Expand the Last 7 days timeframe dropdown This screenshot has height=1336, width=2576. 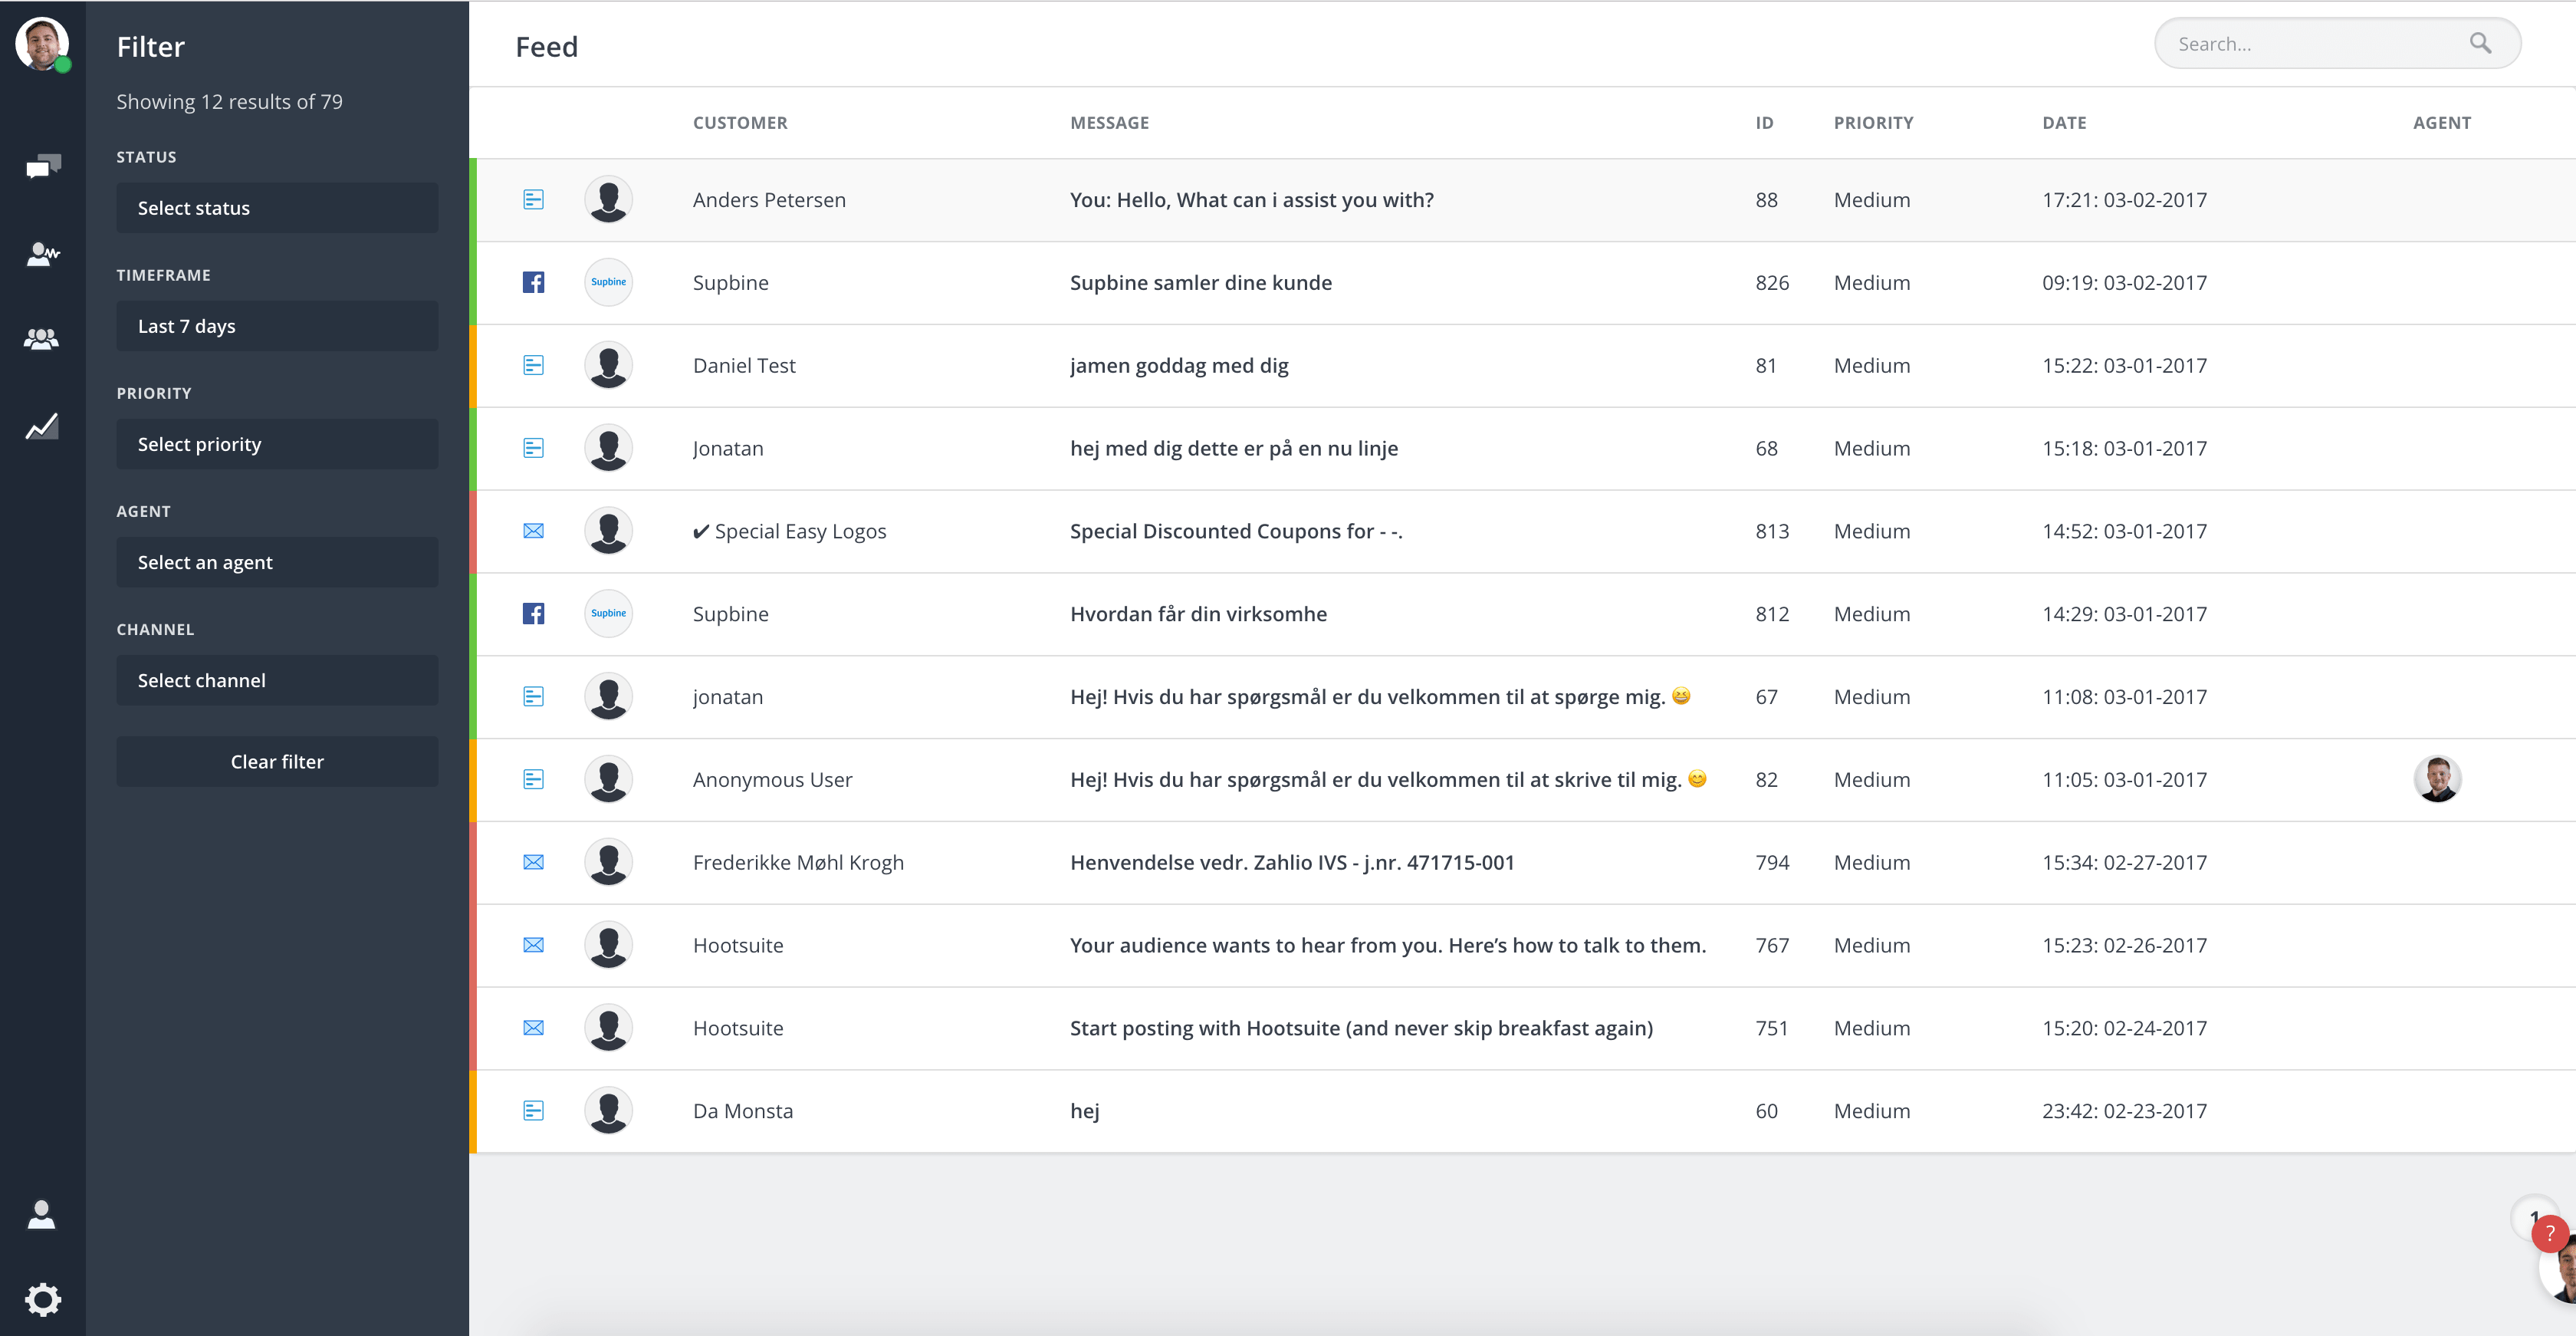tap(277, 326)
